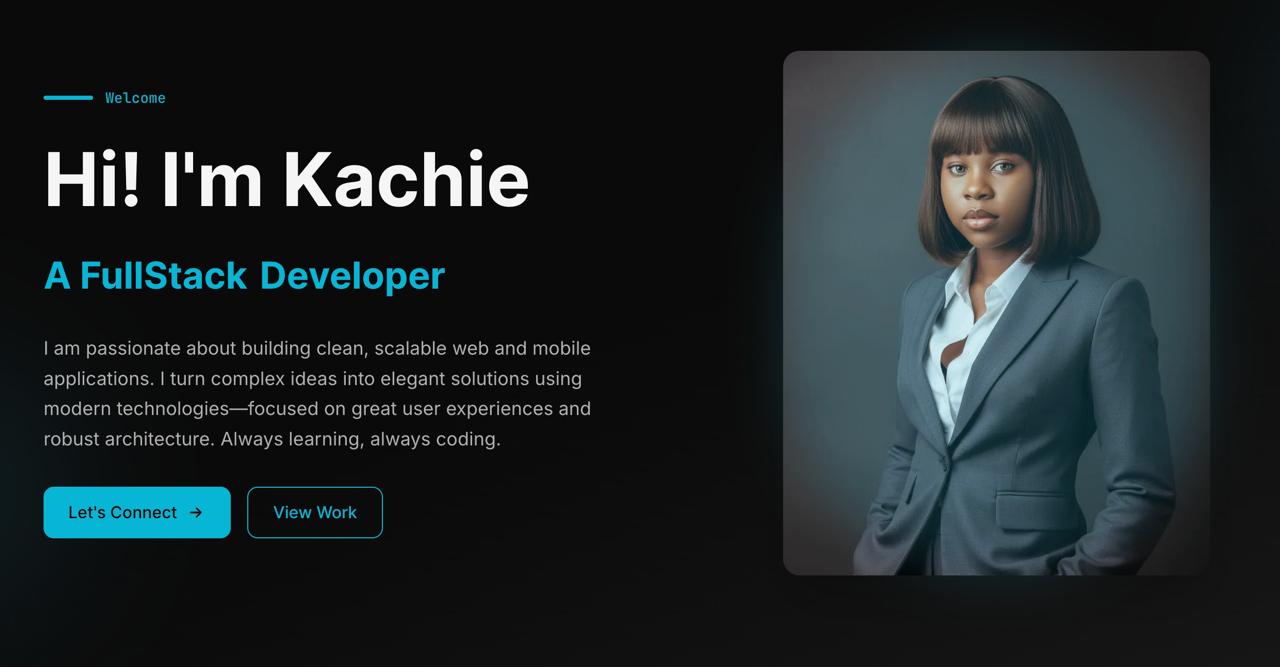Click the sentence "Always learning, always coding."
The height and width of the screenshot is (667, 1280).
[x=360, y=439]
